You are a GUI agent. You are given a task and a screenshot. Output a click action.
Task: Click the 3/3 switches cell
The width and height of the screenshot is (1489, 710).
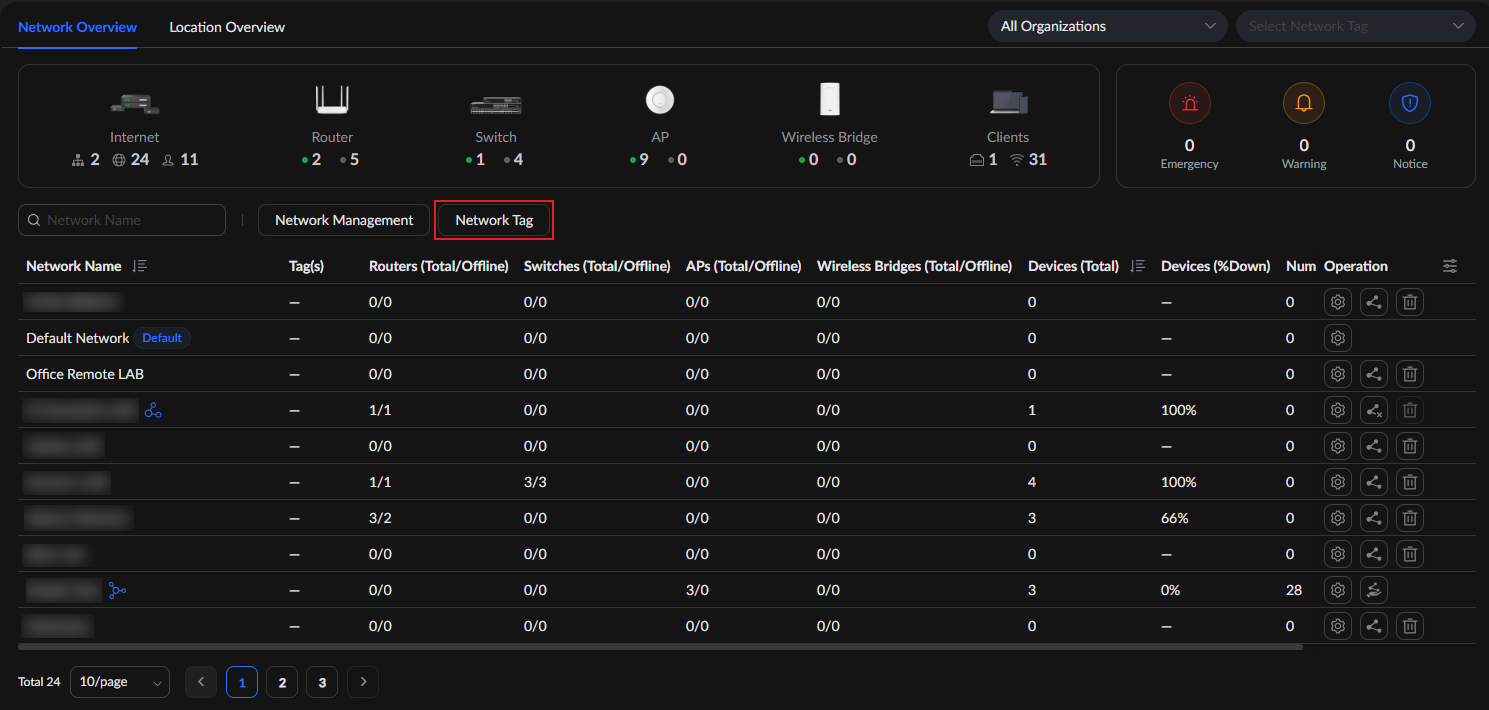pyautogui.click(x=535, y=482)
